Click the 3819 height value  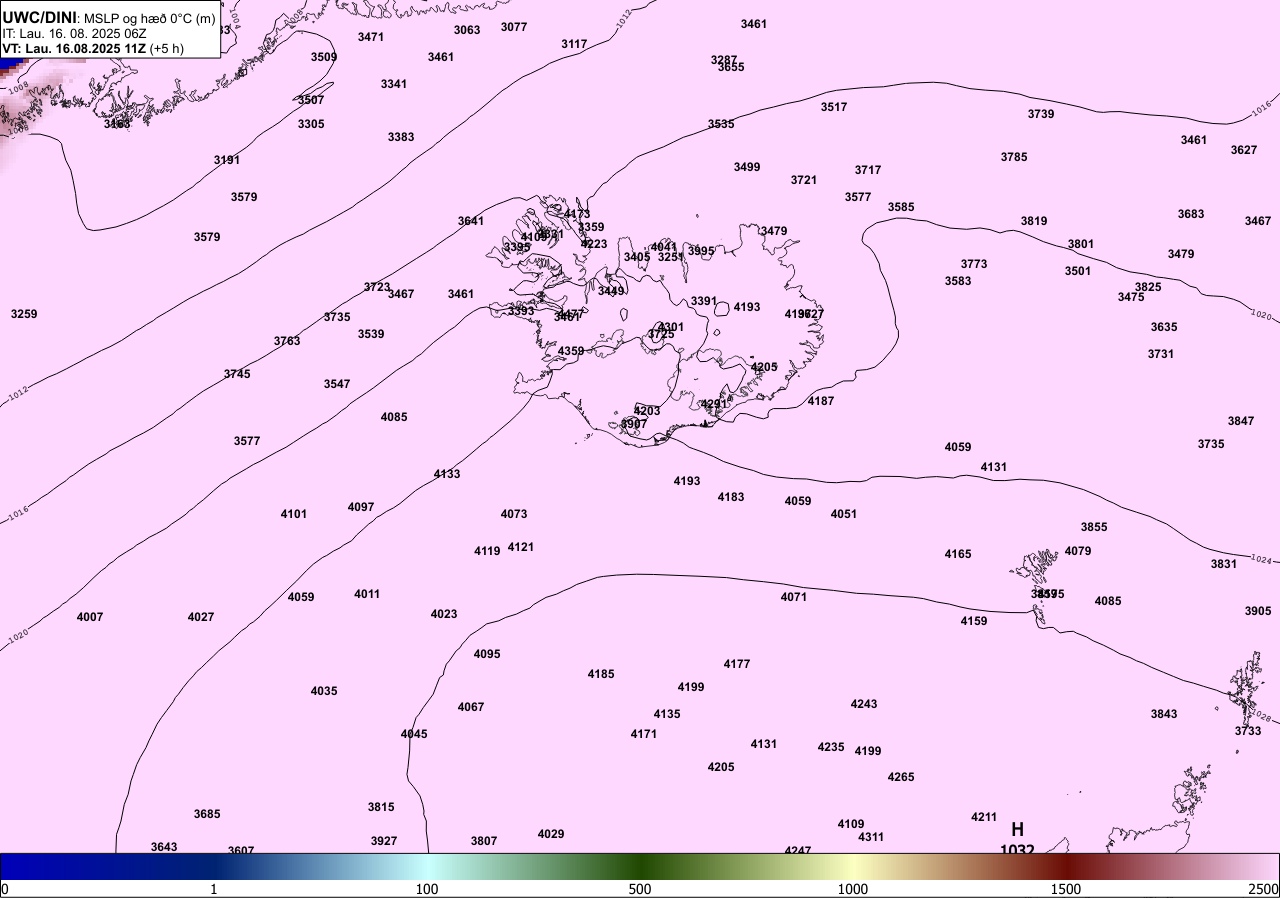[x=1034, y=221]
